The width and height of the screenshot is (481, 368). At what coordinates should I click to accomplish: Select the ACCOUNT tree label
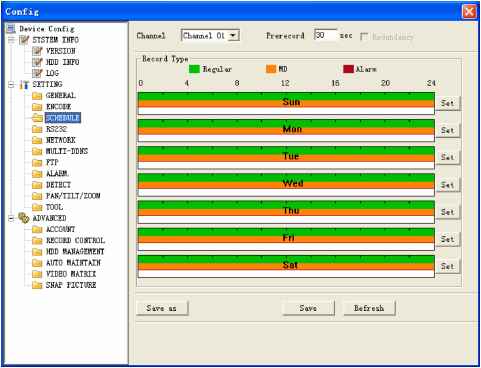[60, 230]
